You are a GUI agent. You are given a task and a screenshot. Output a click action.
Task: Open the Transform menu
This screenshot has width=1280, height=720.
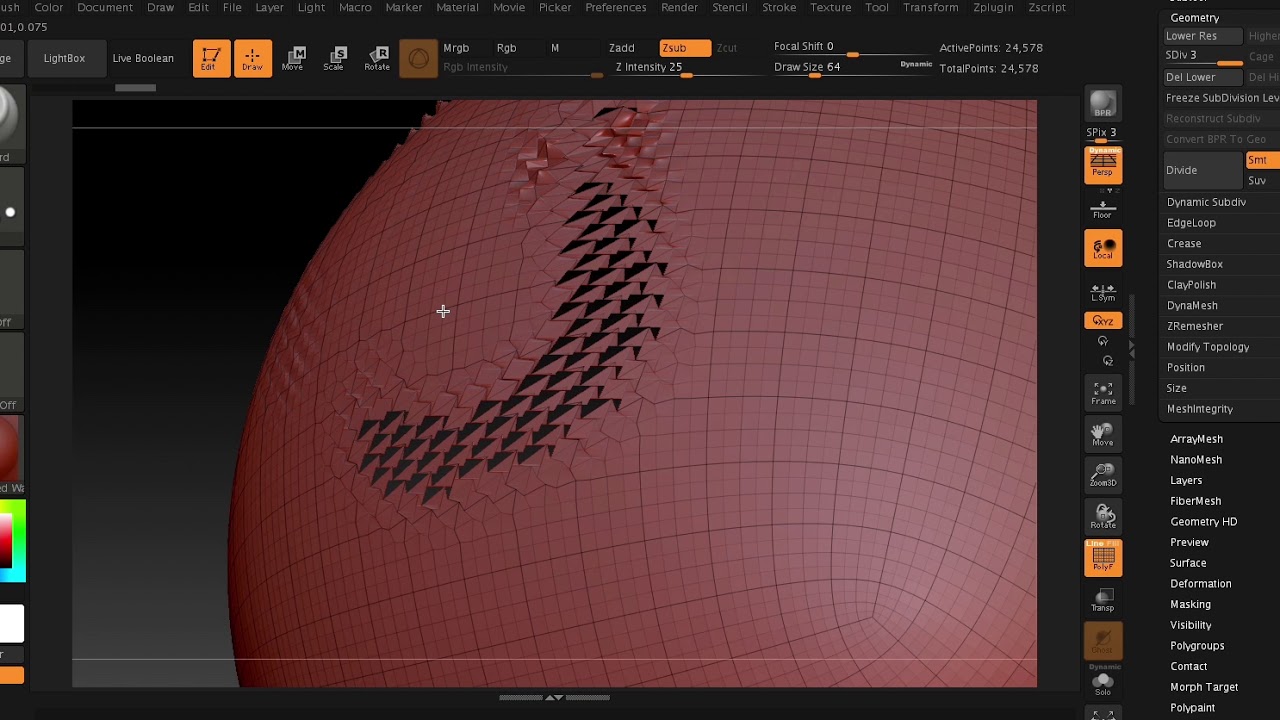point(930,7)
